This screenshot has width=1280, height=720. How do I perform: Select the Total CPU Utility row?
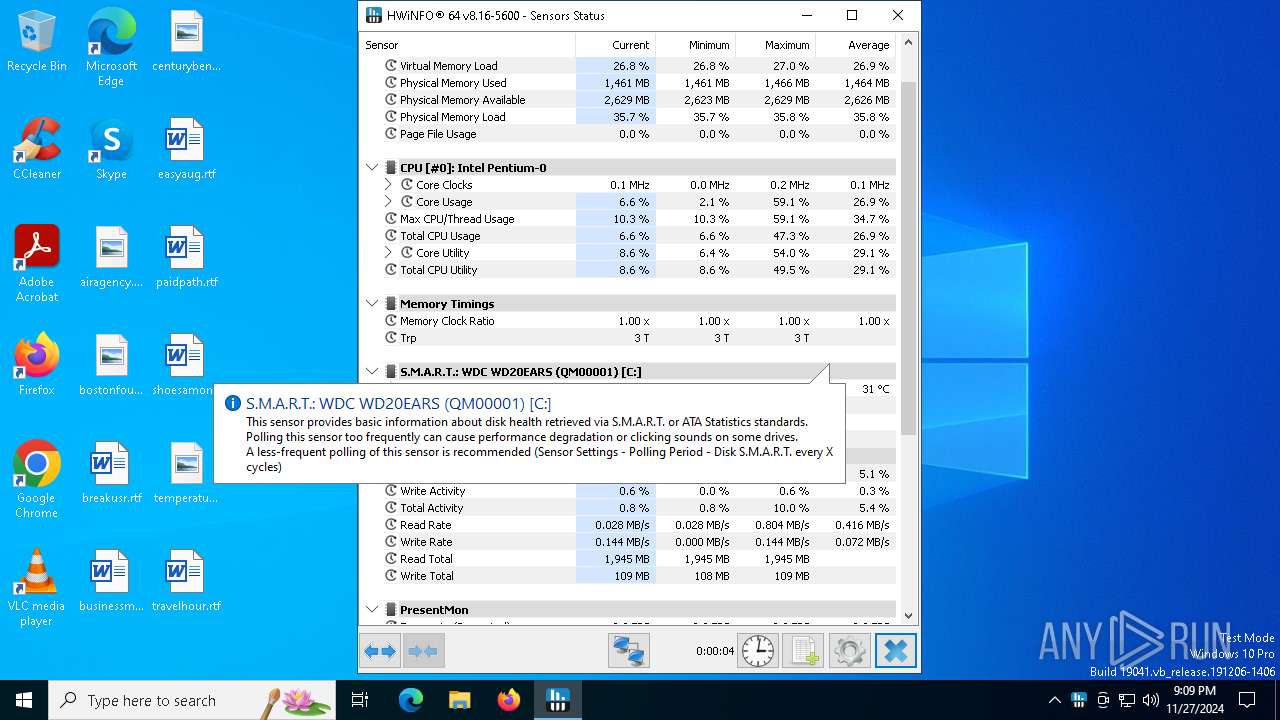coord(628,270)
